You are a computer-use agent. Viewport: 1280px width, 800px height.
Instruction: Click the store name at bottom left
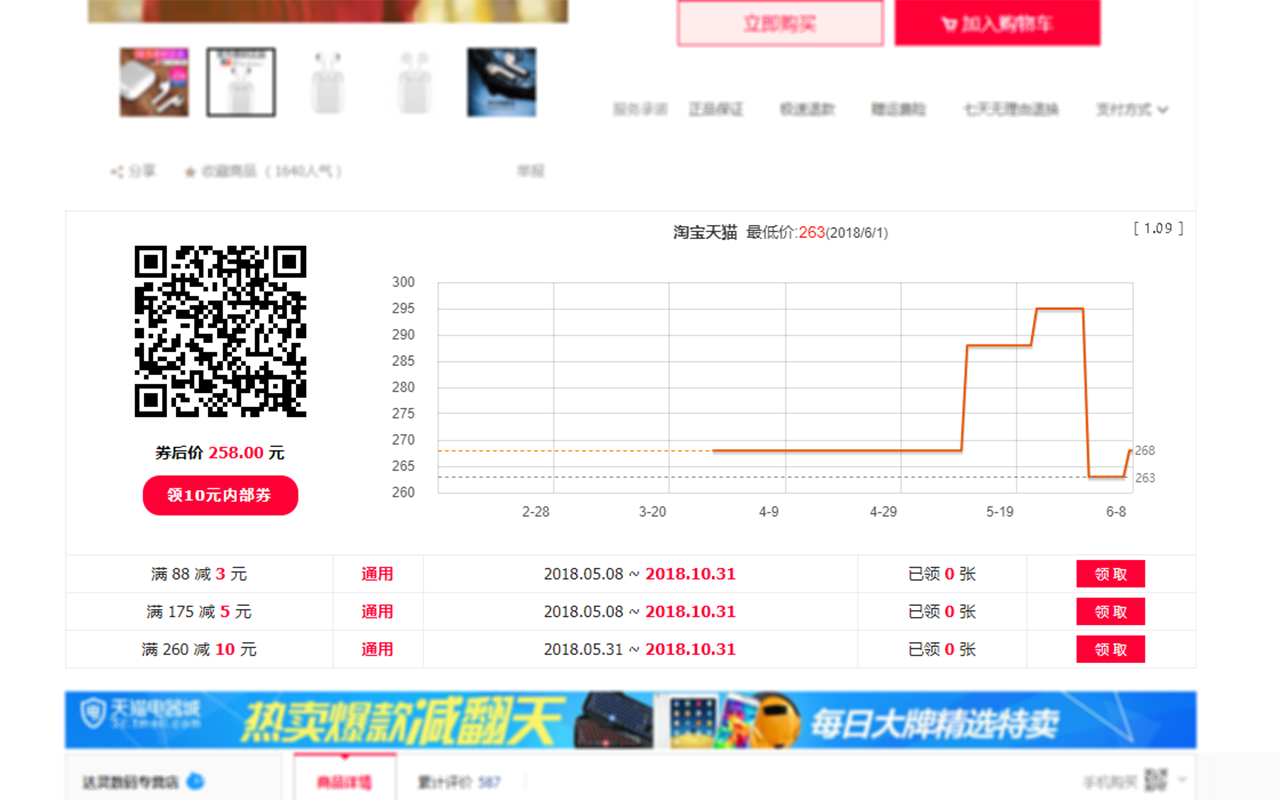tap(130, 782)
